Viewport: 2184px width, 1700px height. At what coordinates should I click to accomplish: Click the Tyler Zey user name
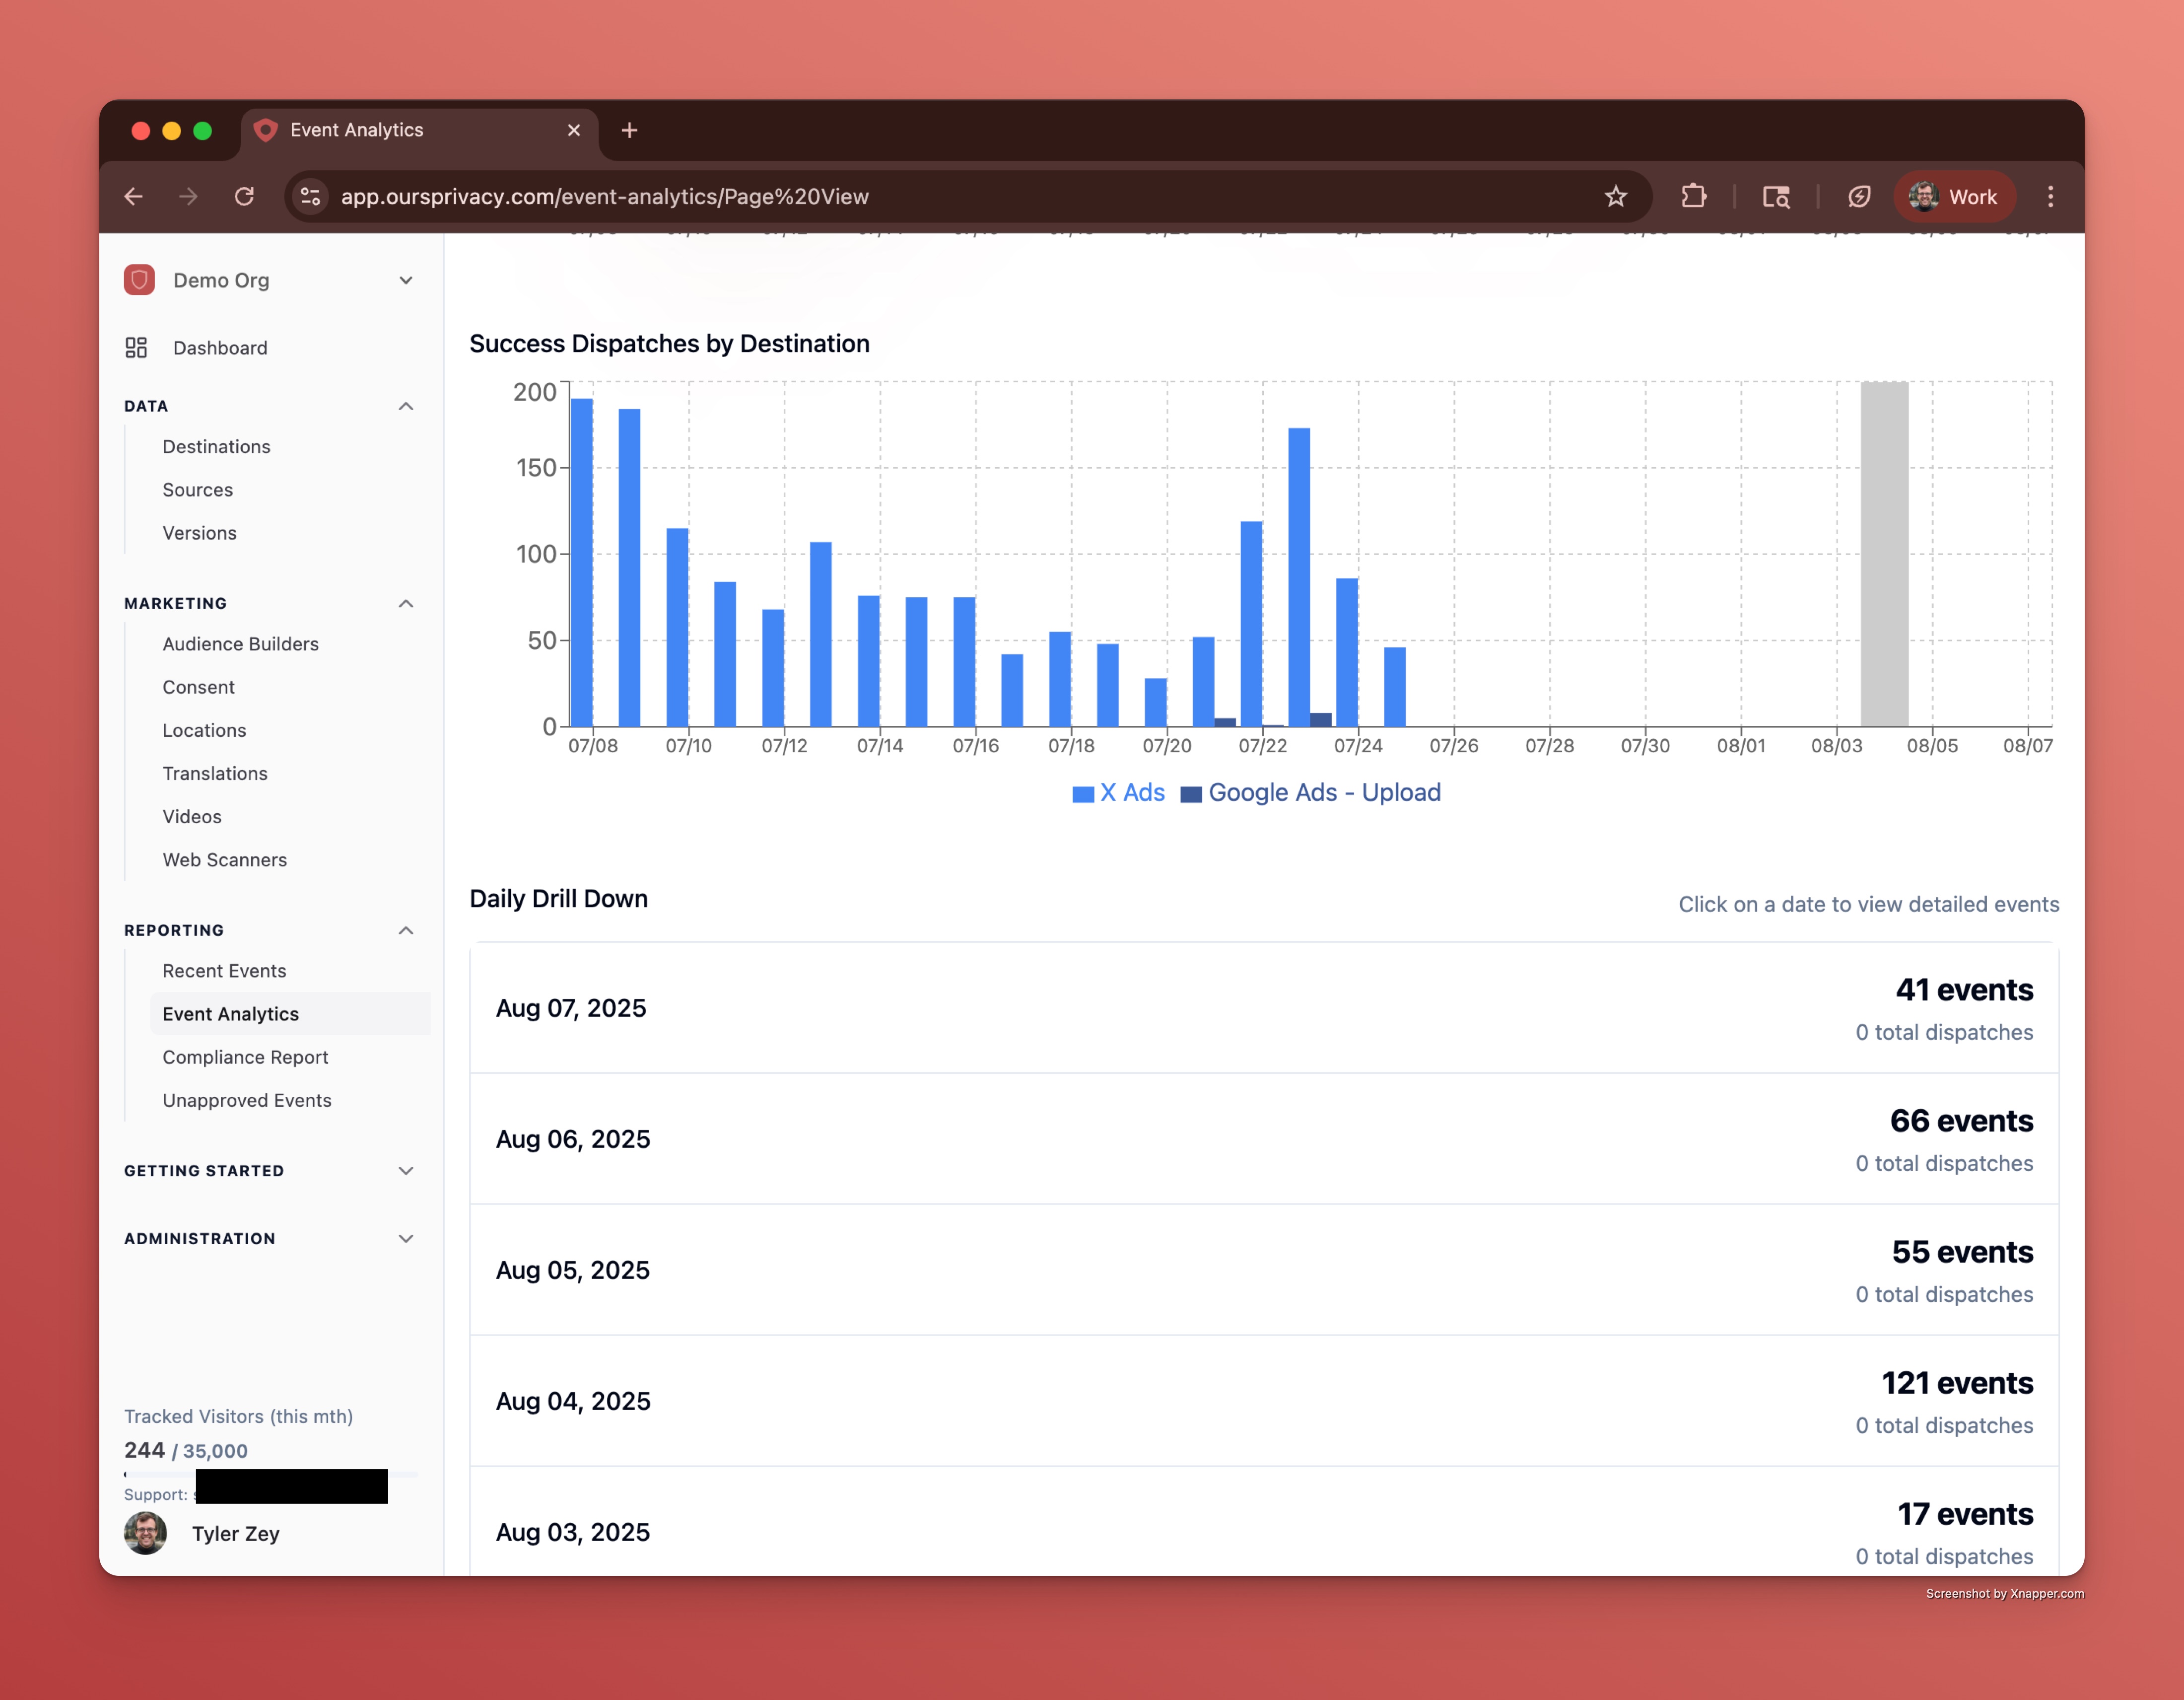click(236, 1533)
